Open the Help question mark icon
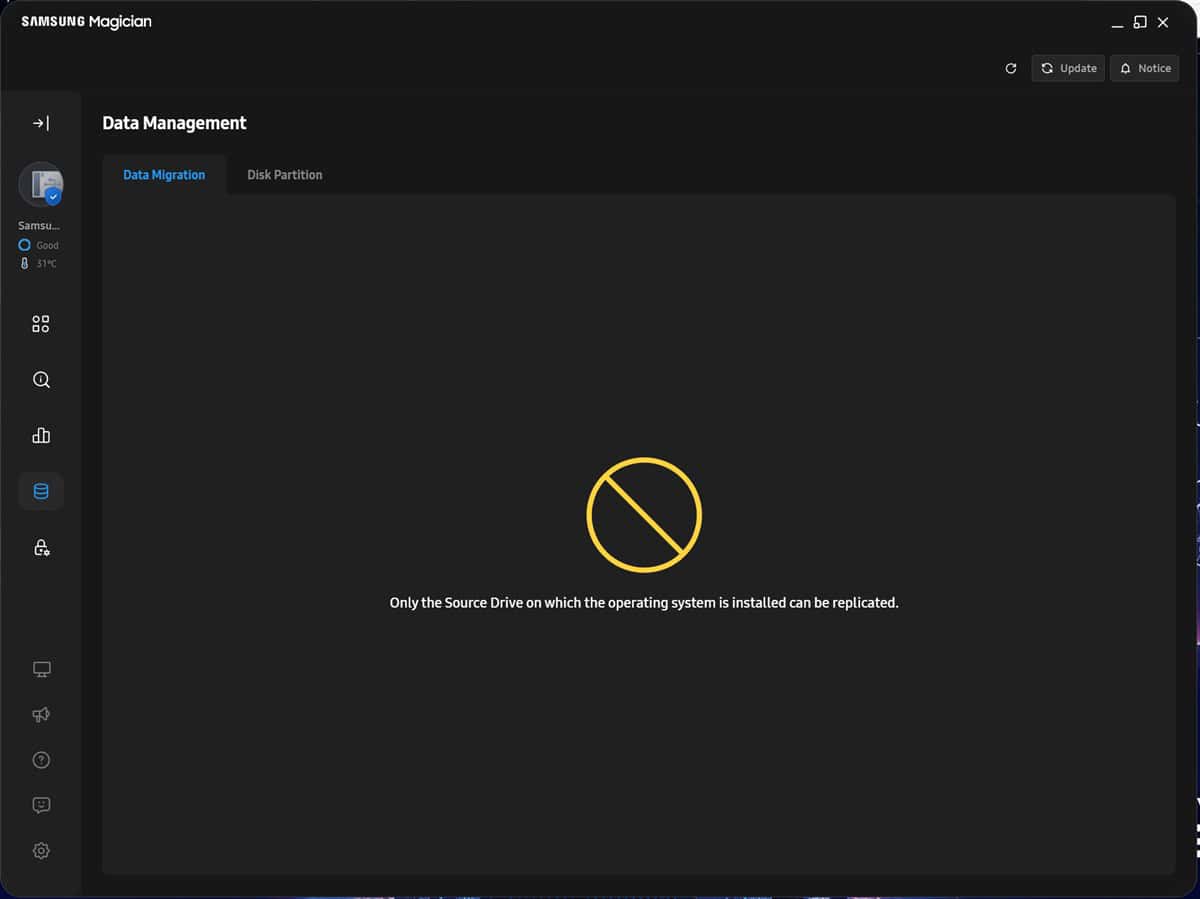This screenshot has width=1200, height=899. point(41,760)
